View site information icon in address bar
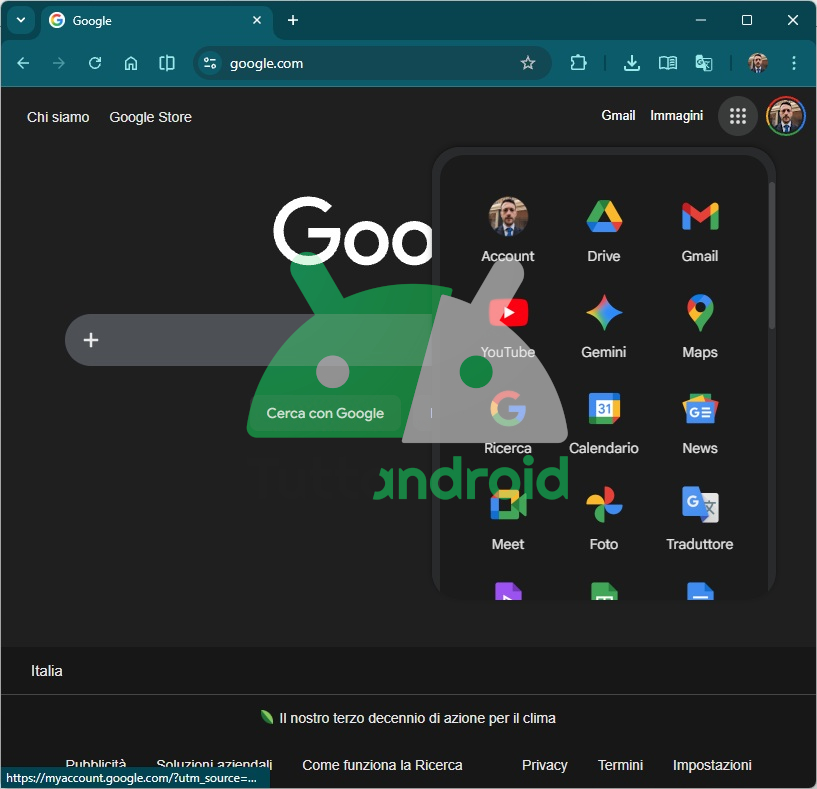817x789 pixels. point(210,63)
